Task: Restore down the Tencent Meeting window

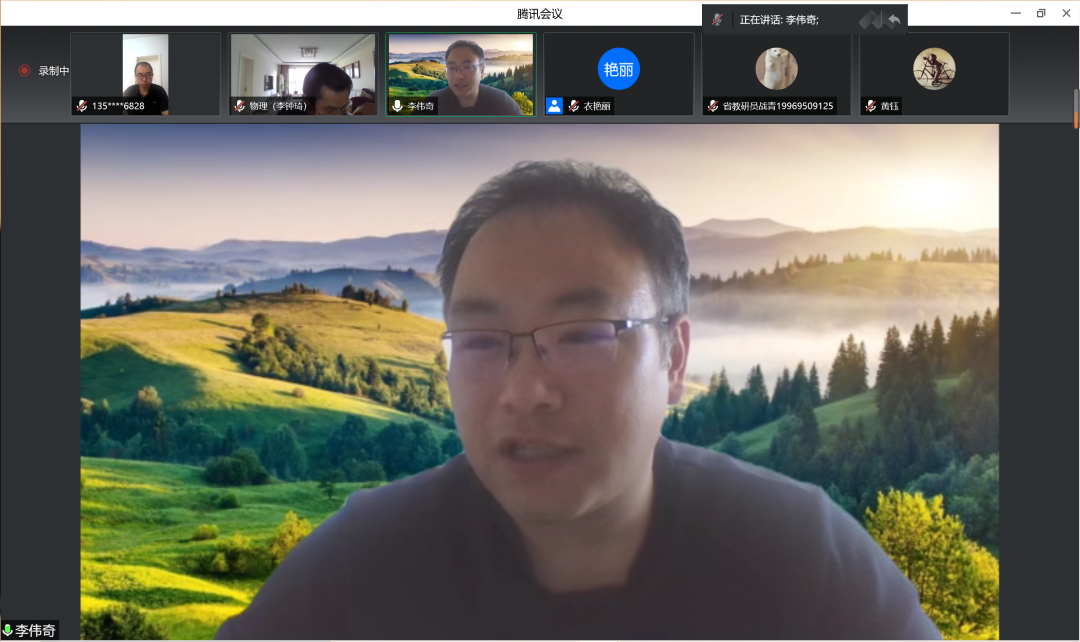Action: [x=1041, y=13]
